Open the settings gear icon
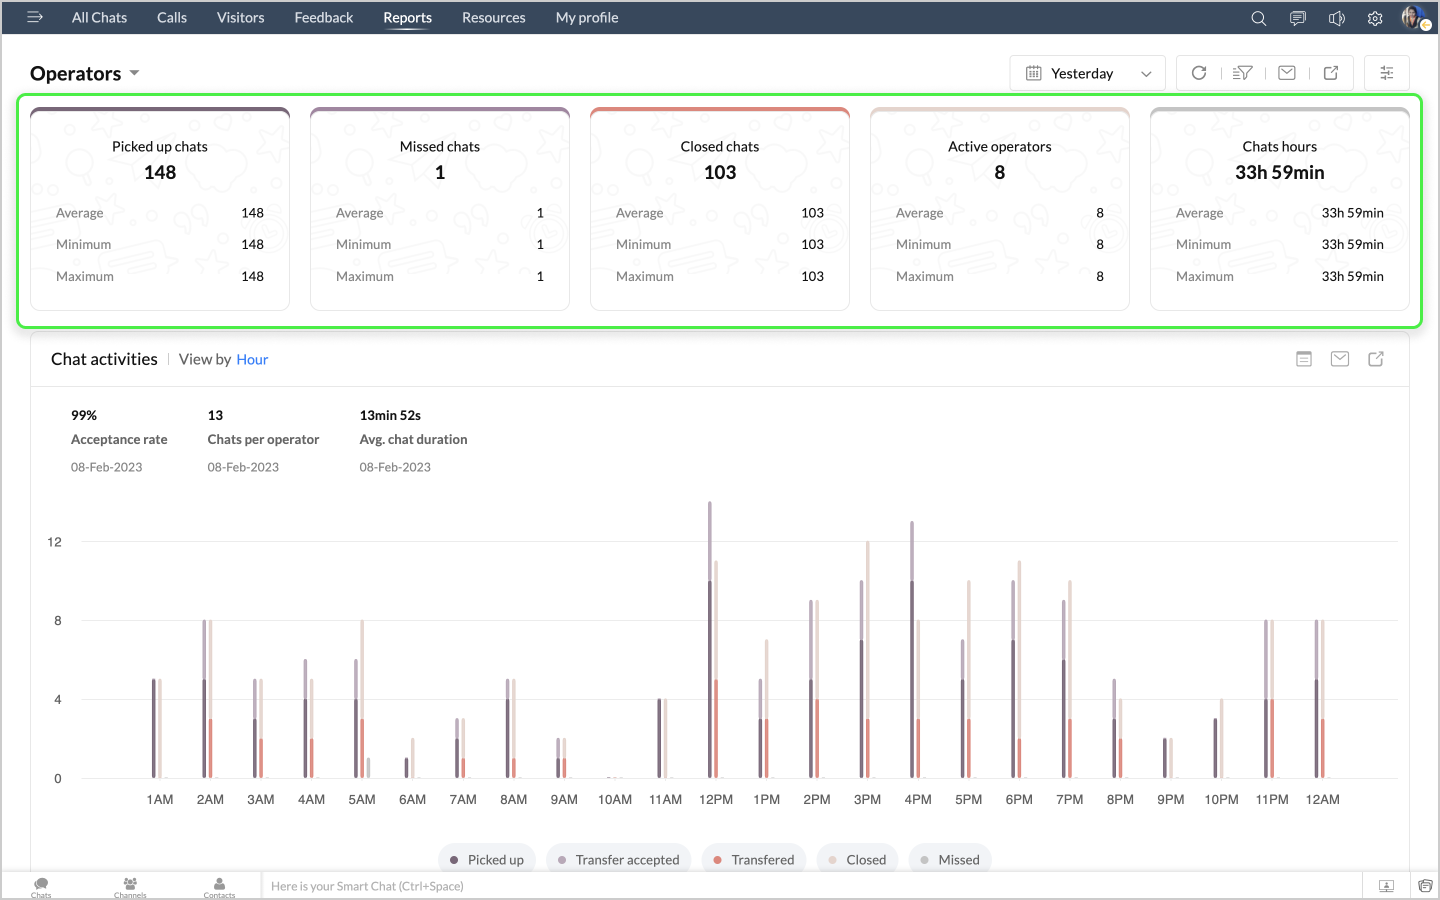 1375,18
